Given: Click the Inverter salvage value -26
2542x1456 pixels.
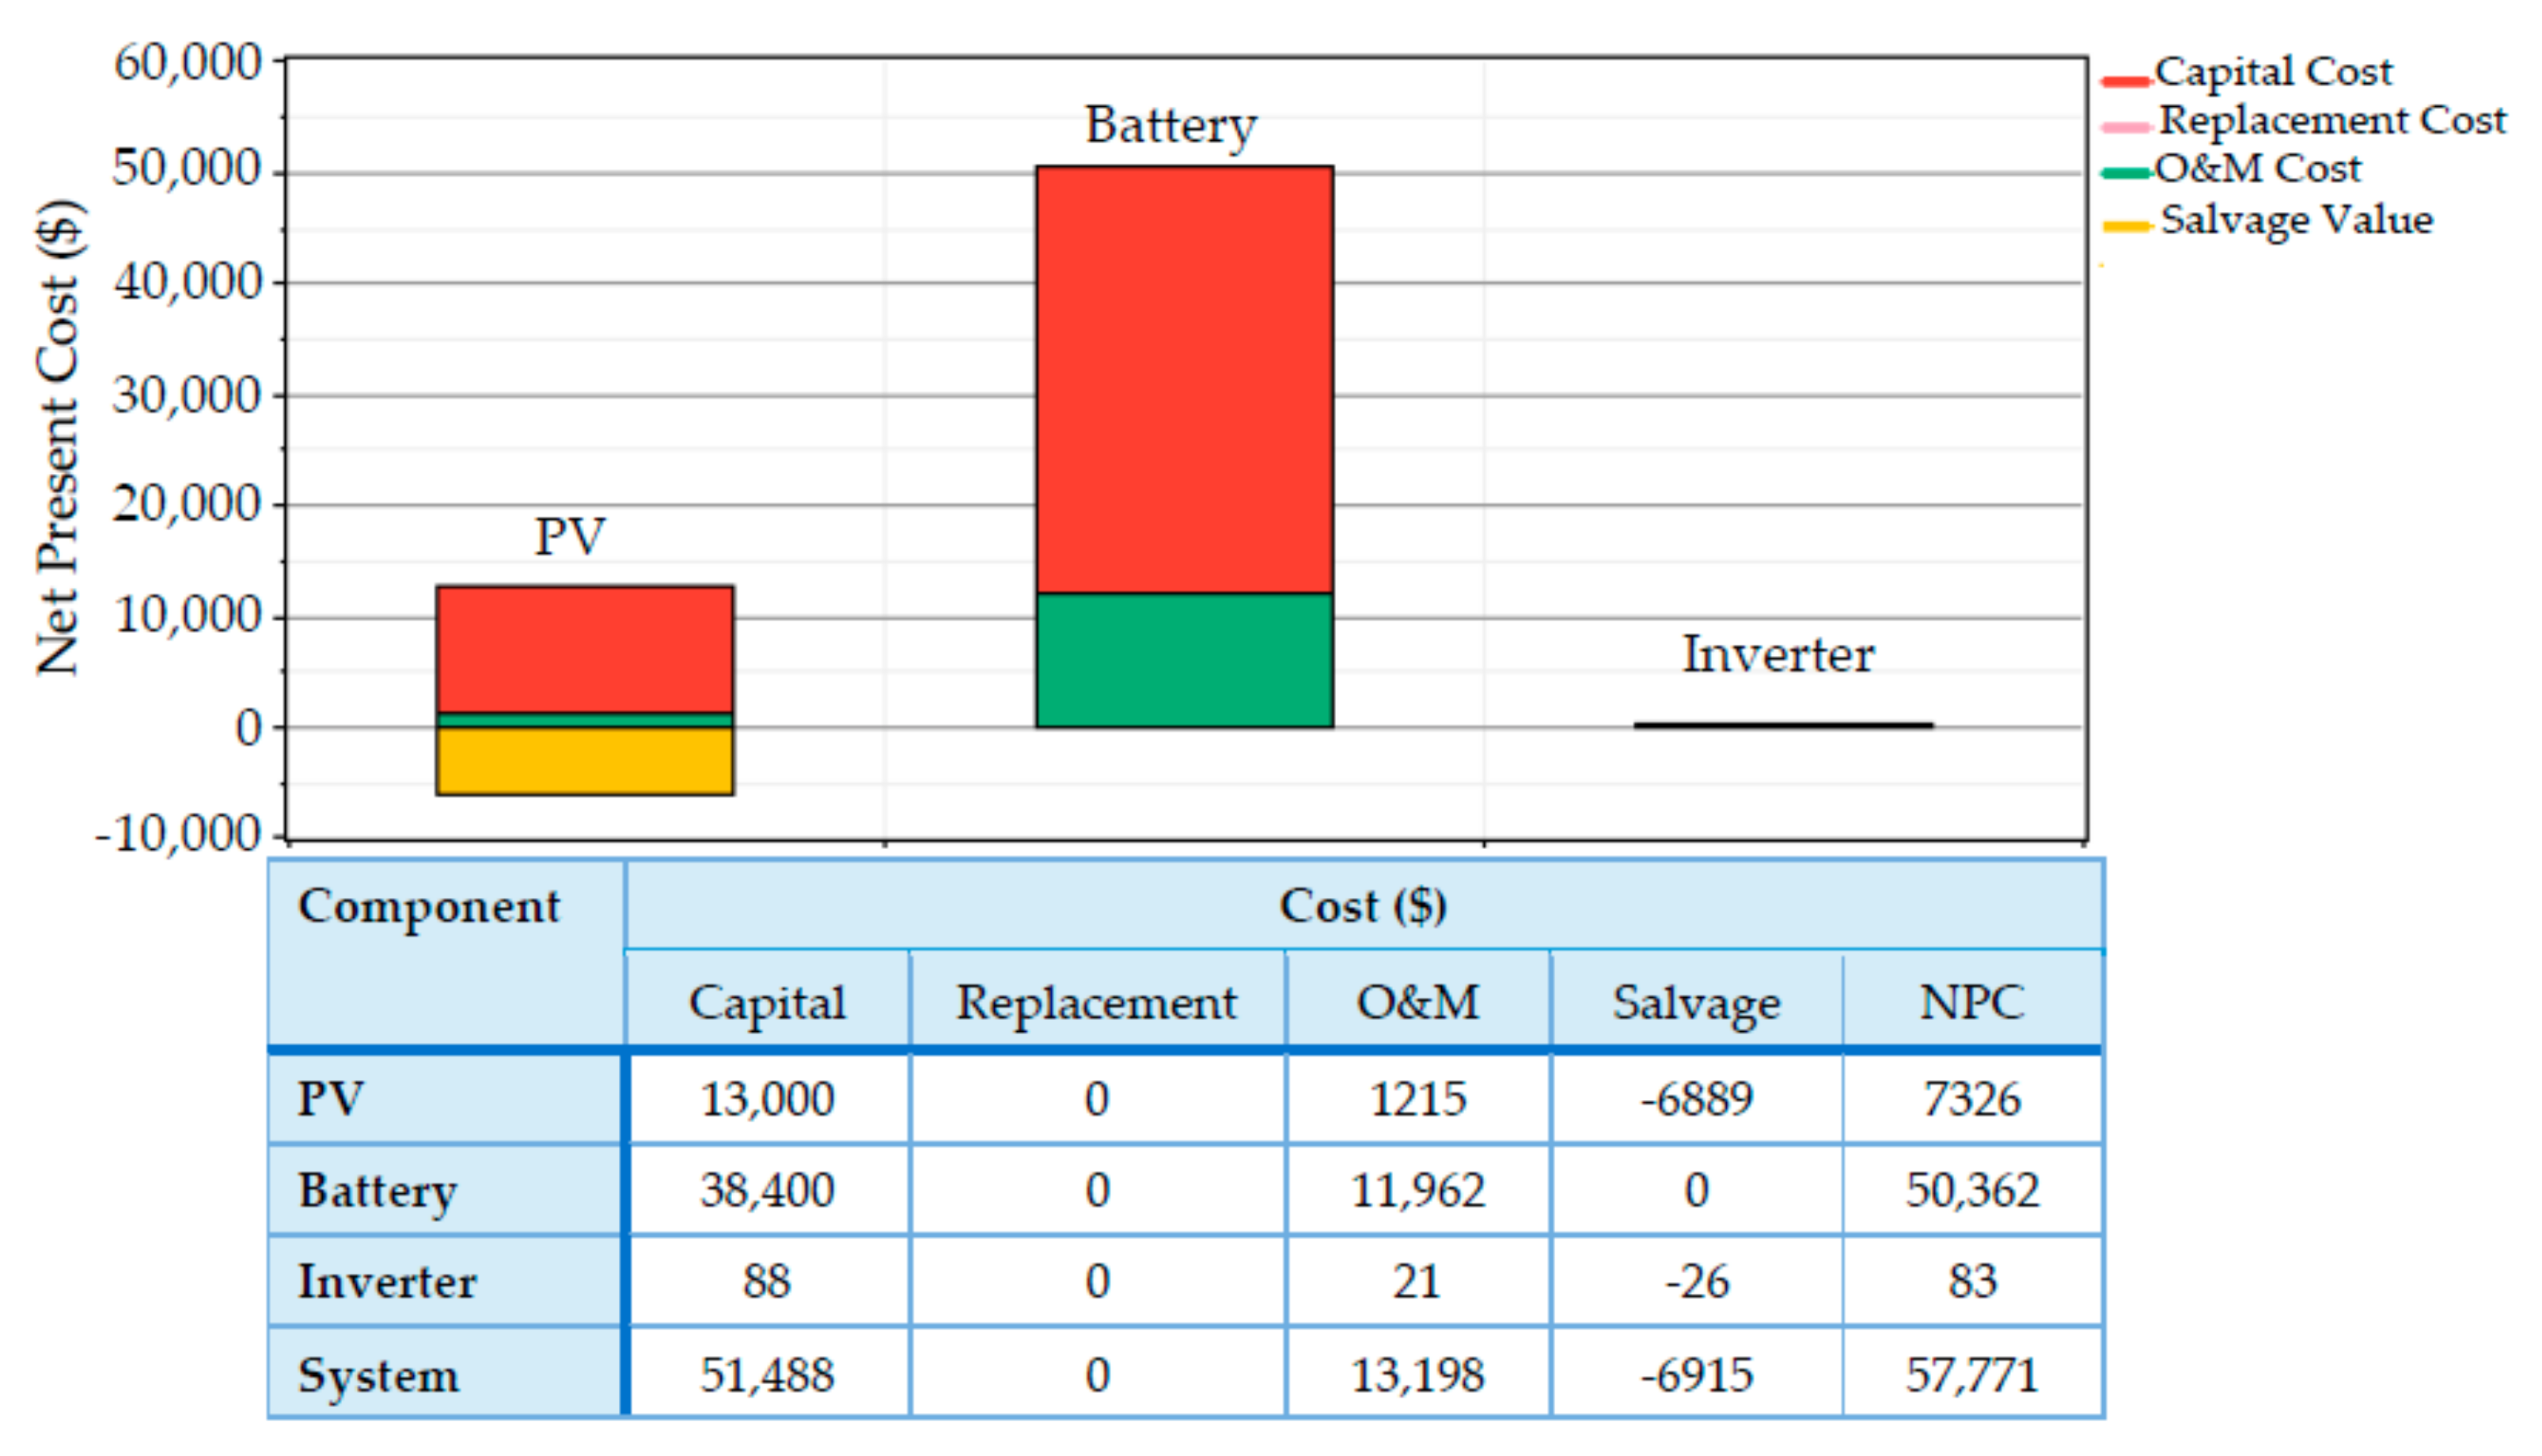Looking at the screenshot, I should pyautogui.click(x=1696, y=1281).
